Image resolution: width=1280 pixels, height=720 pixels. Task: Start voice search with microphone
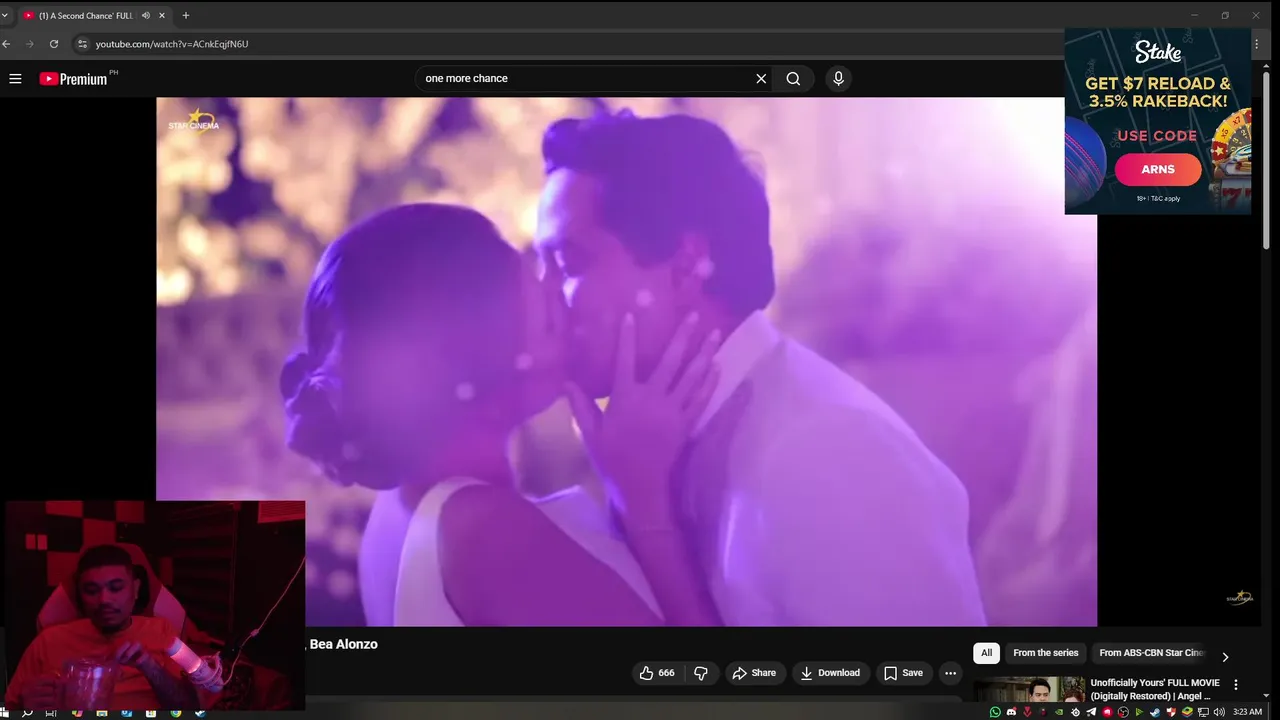[x=838, y=78]
